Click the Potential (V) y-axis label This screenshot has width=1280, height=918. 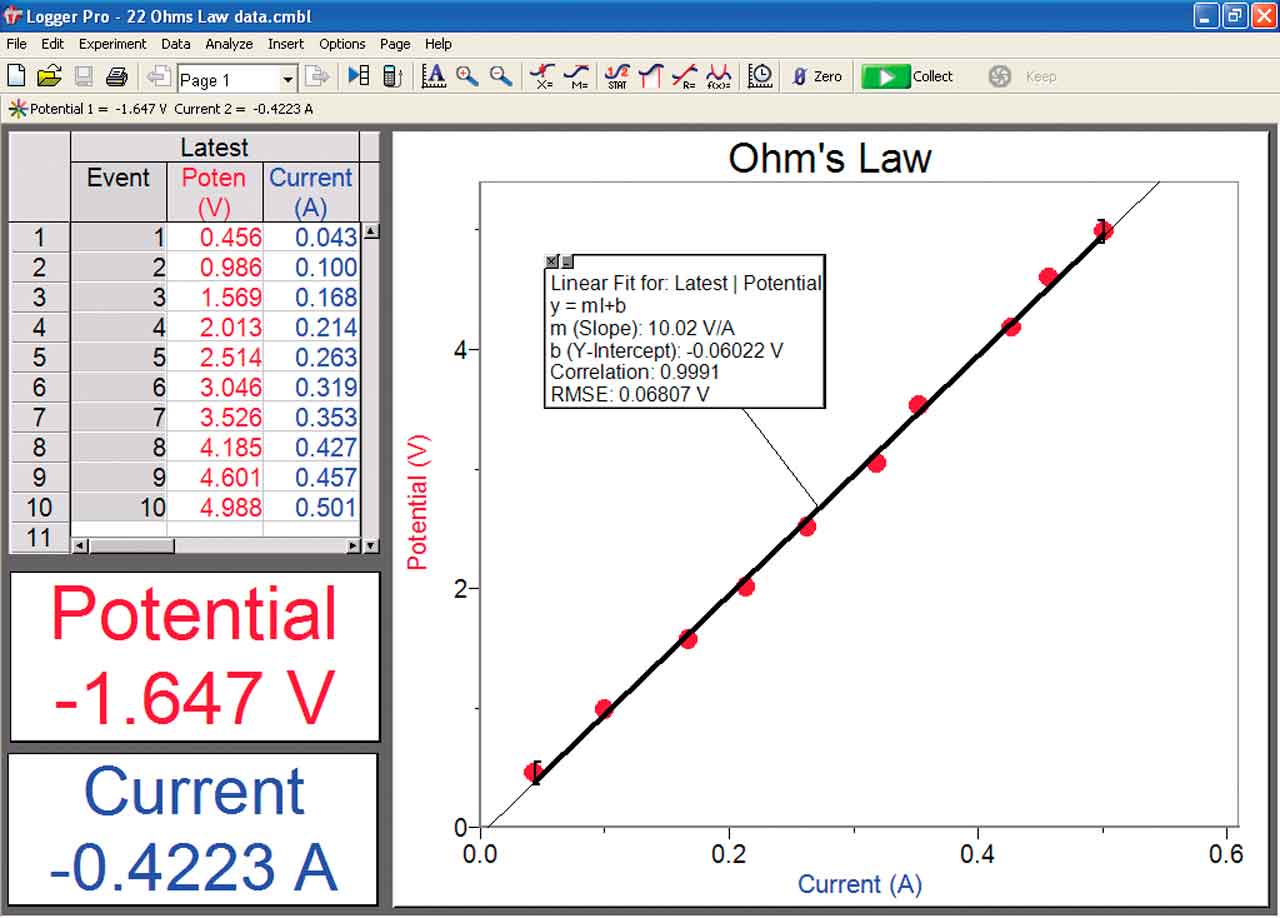pos(417,502)
